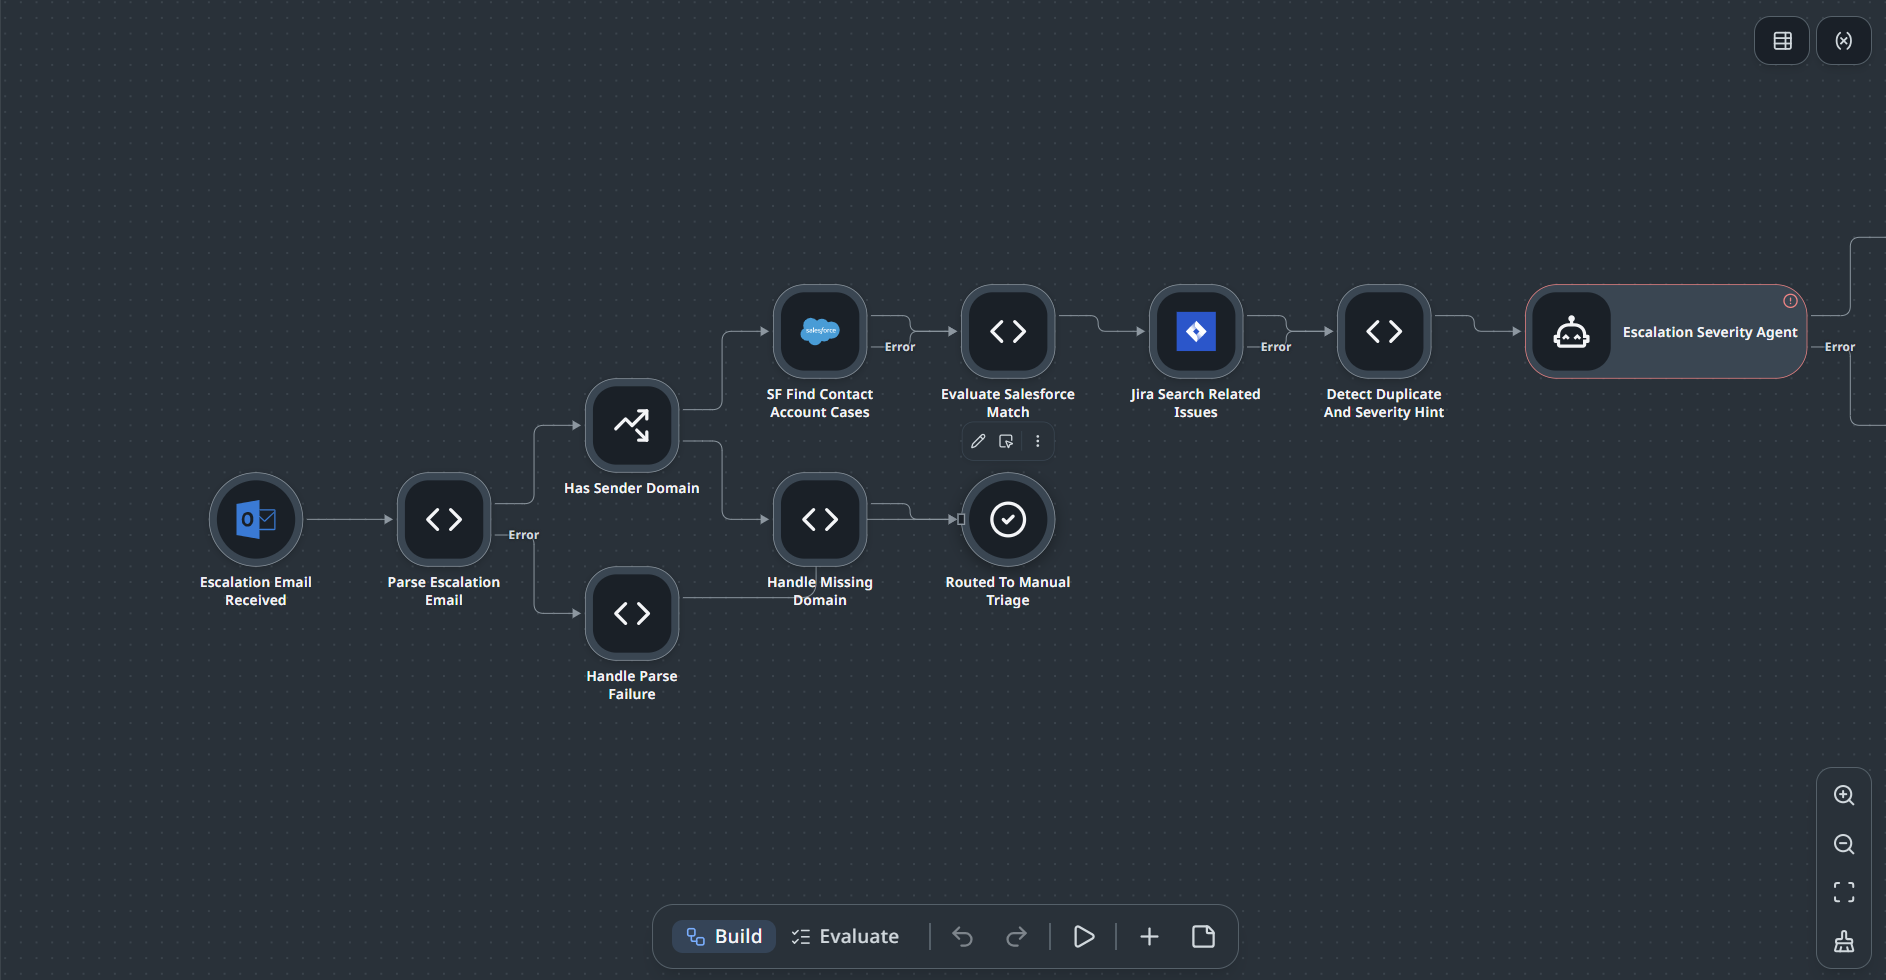Add a new node with plus button
This screenshot has height=980, width=1886.
click(x=1149, y=936)
